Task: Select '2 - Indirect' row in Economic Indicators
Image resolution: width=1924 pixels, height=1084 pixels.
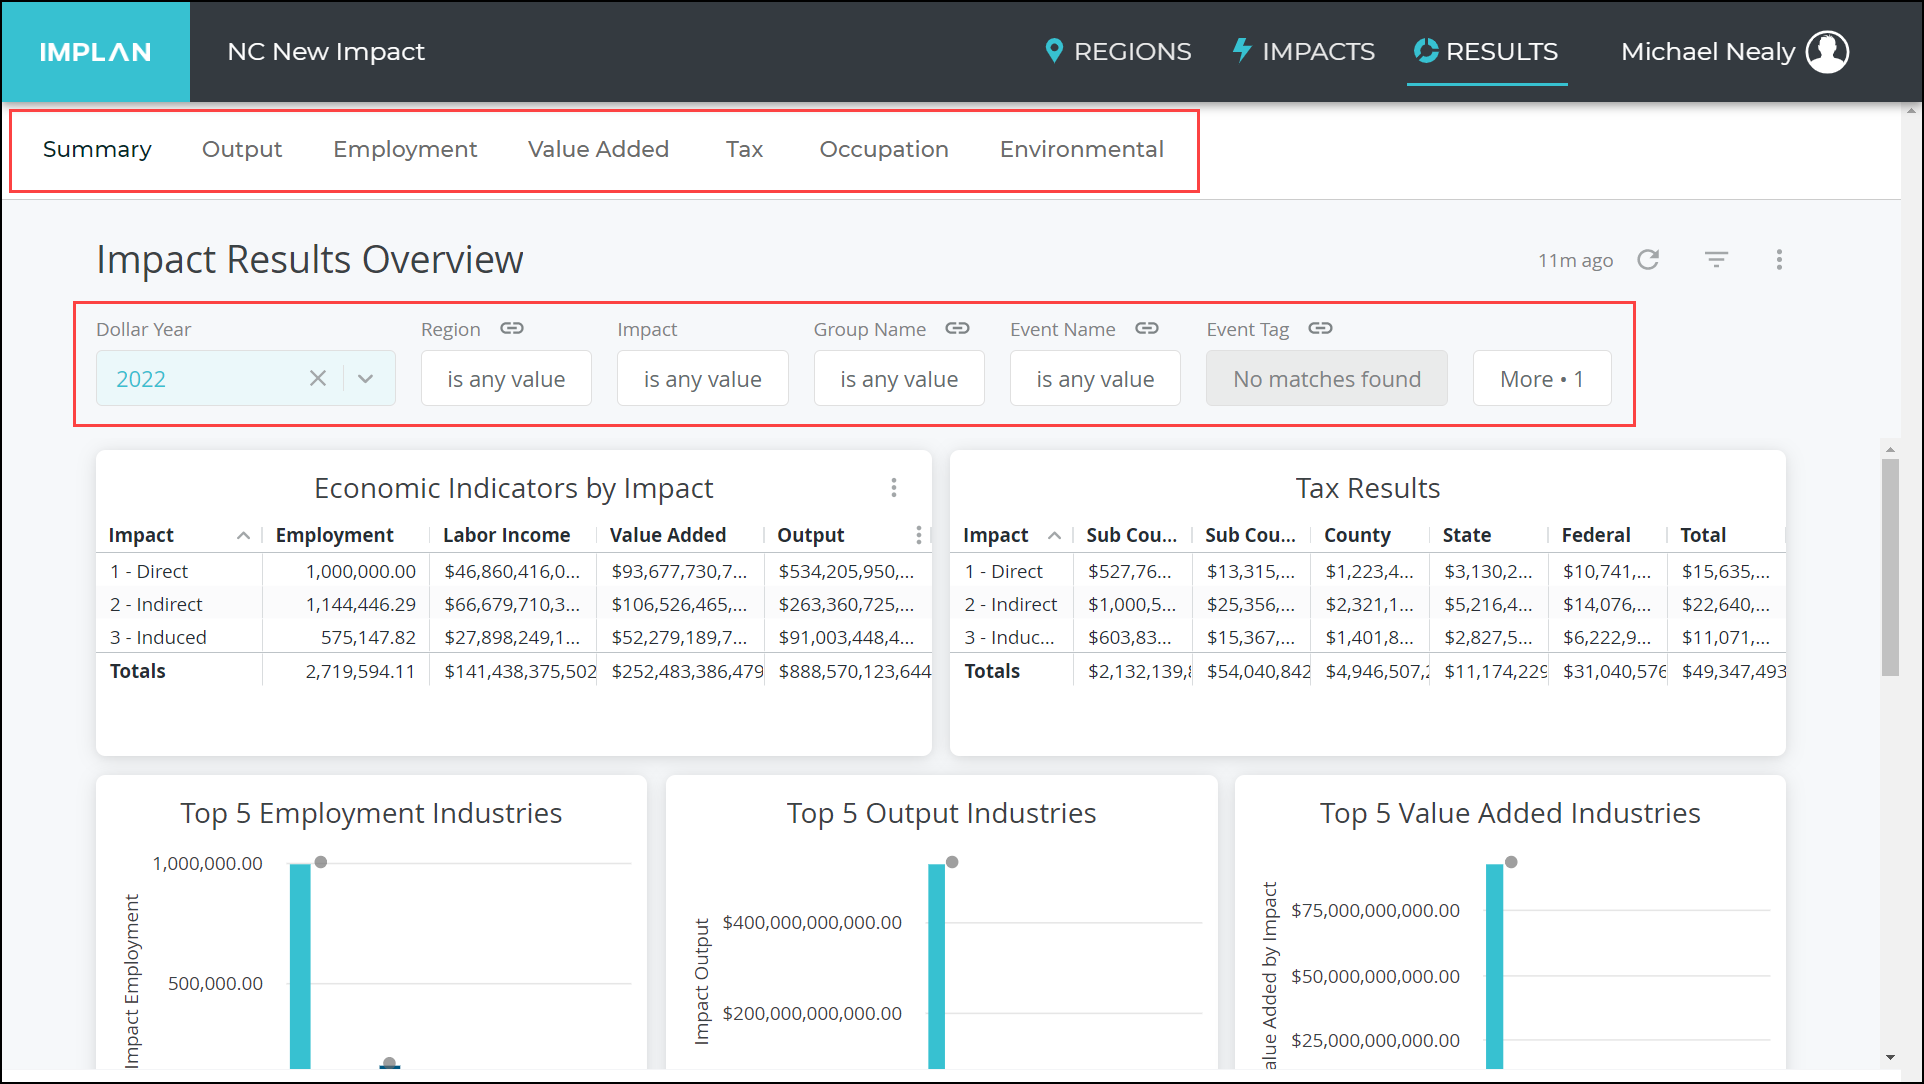Action: [x=514, y=604]
